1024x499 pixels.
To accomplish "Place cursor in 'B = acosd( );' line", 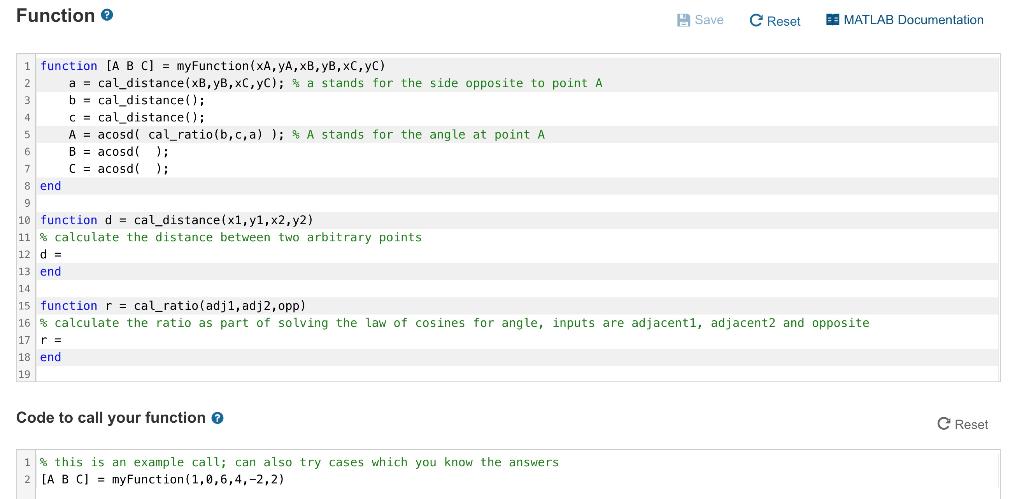I will pos(119,152).
